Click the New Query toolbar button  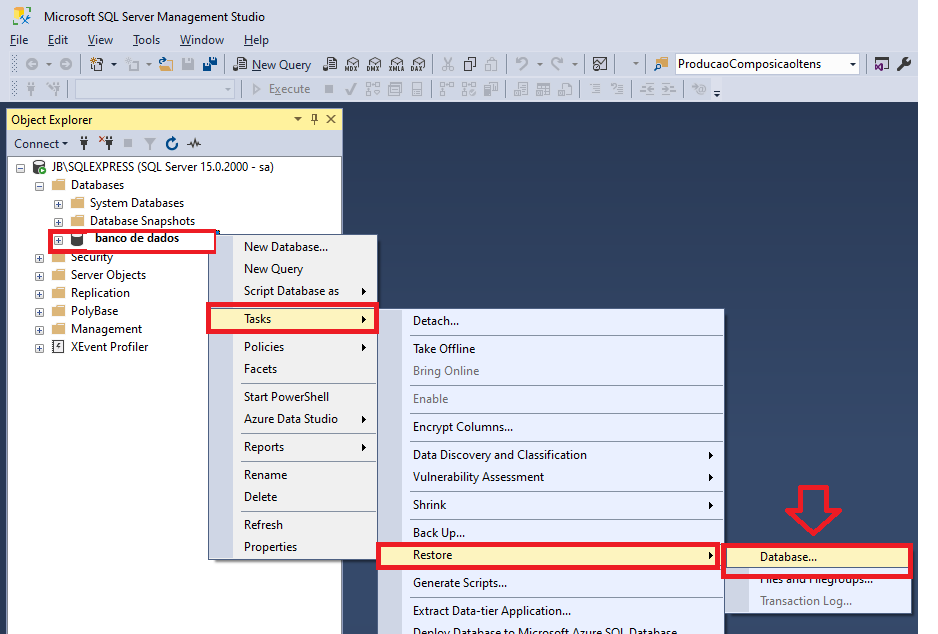(x=272, y=64)
